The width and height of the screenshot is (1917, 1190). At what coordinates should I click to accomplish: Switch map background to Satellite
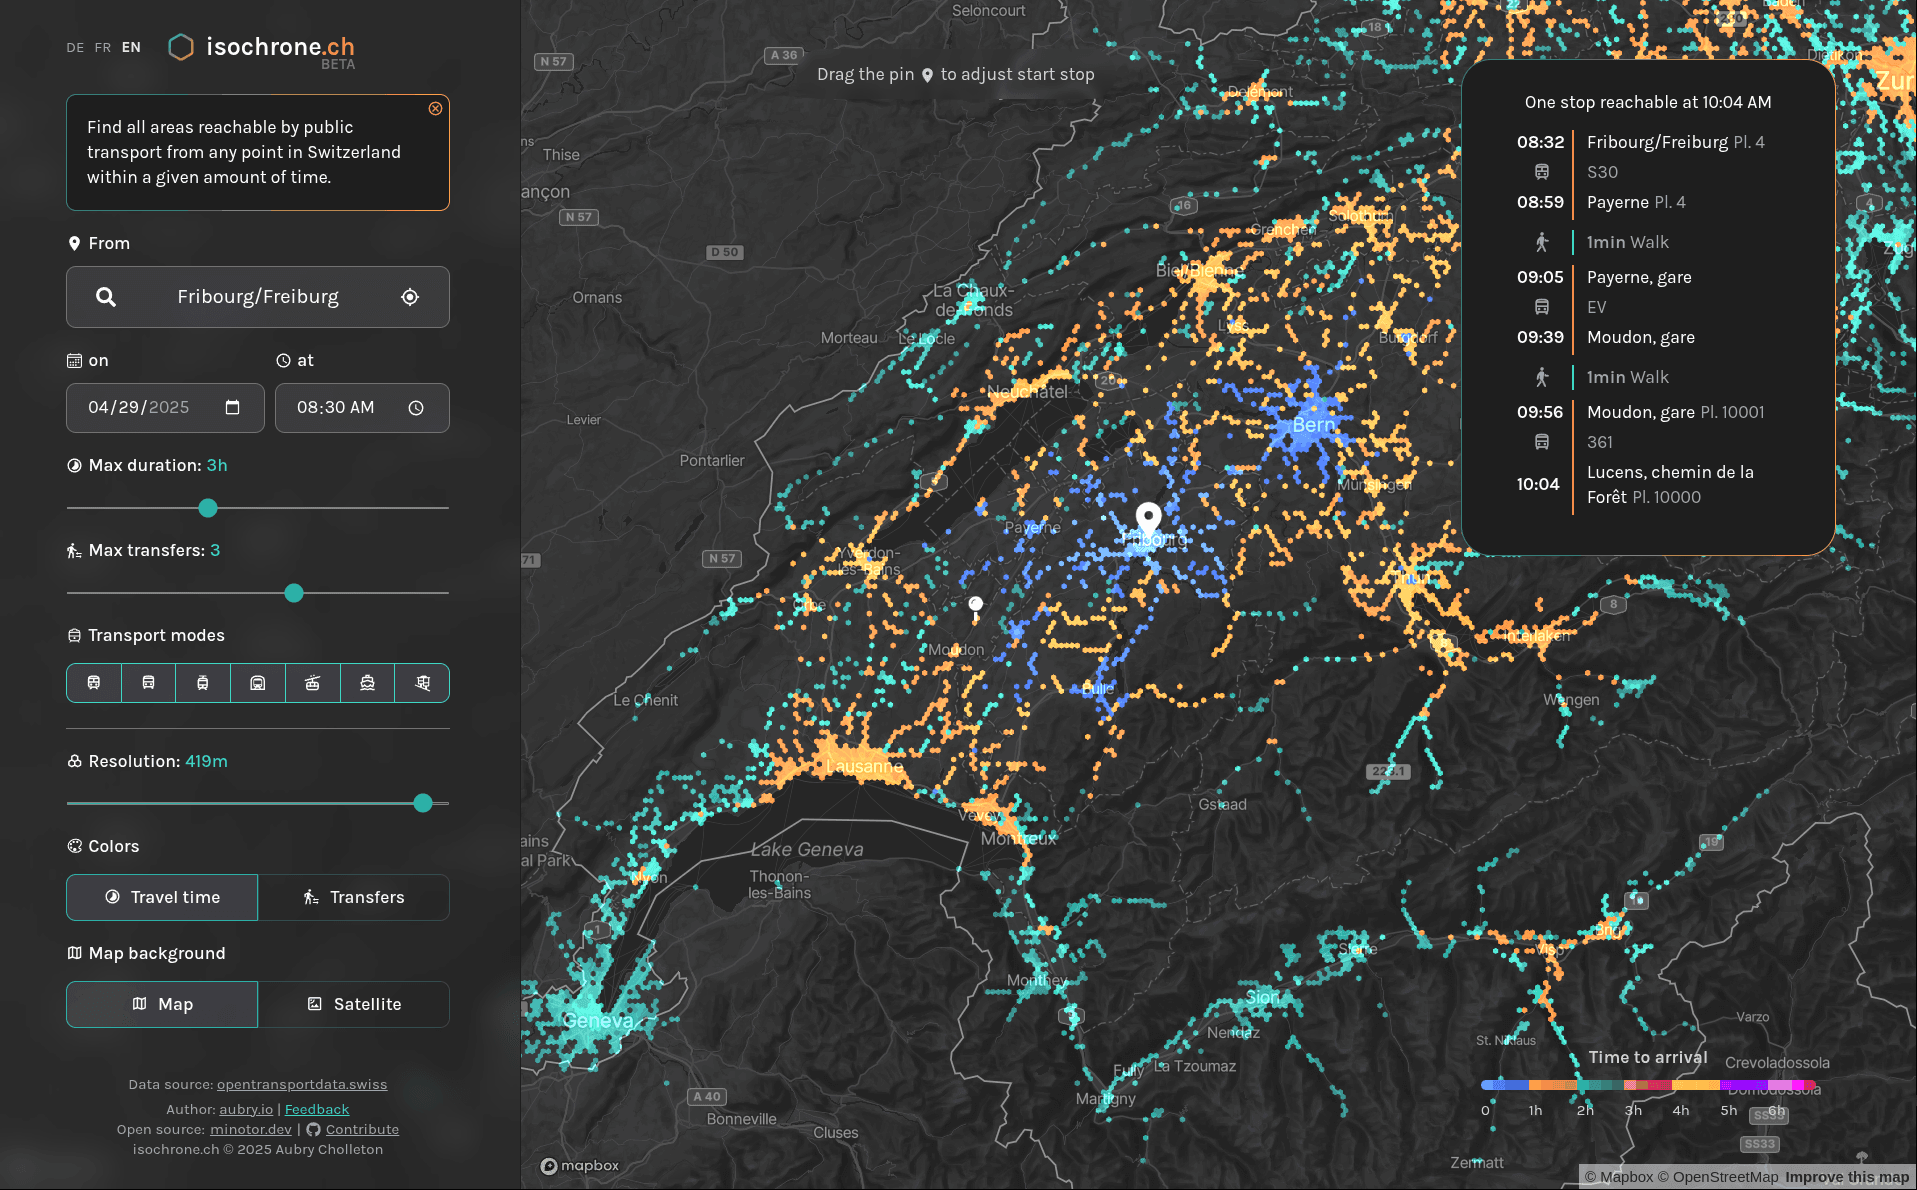(x=354, y=1004)
